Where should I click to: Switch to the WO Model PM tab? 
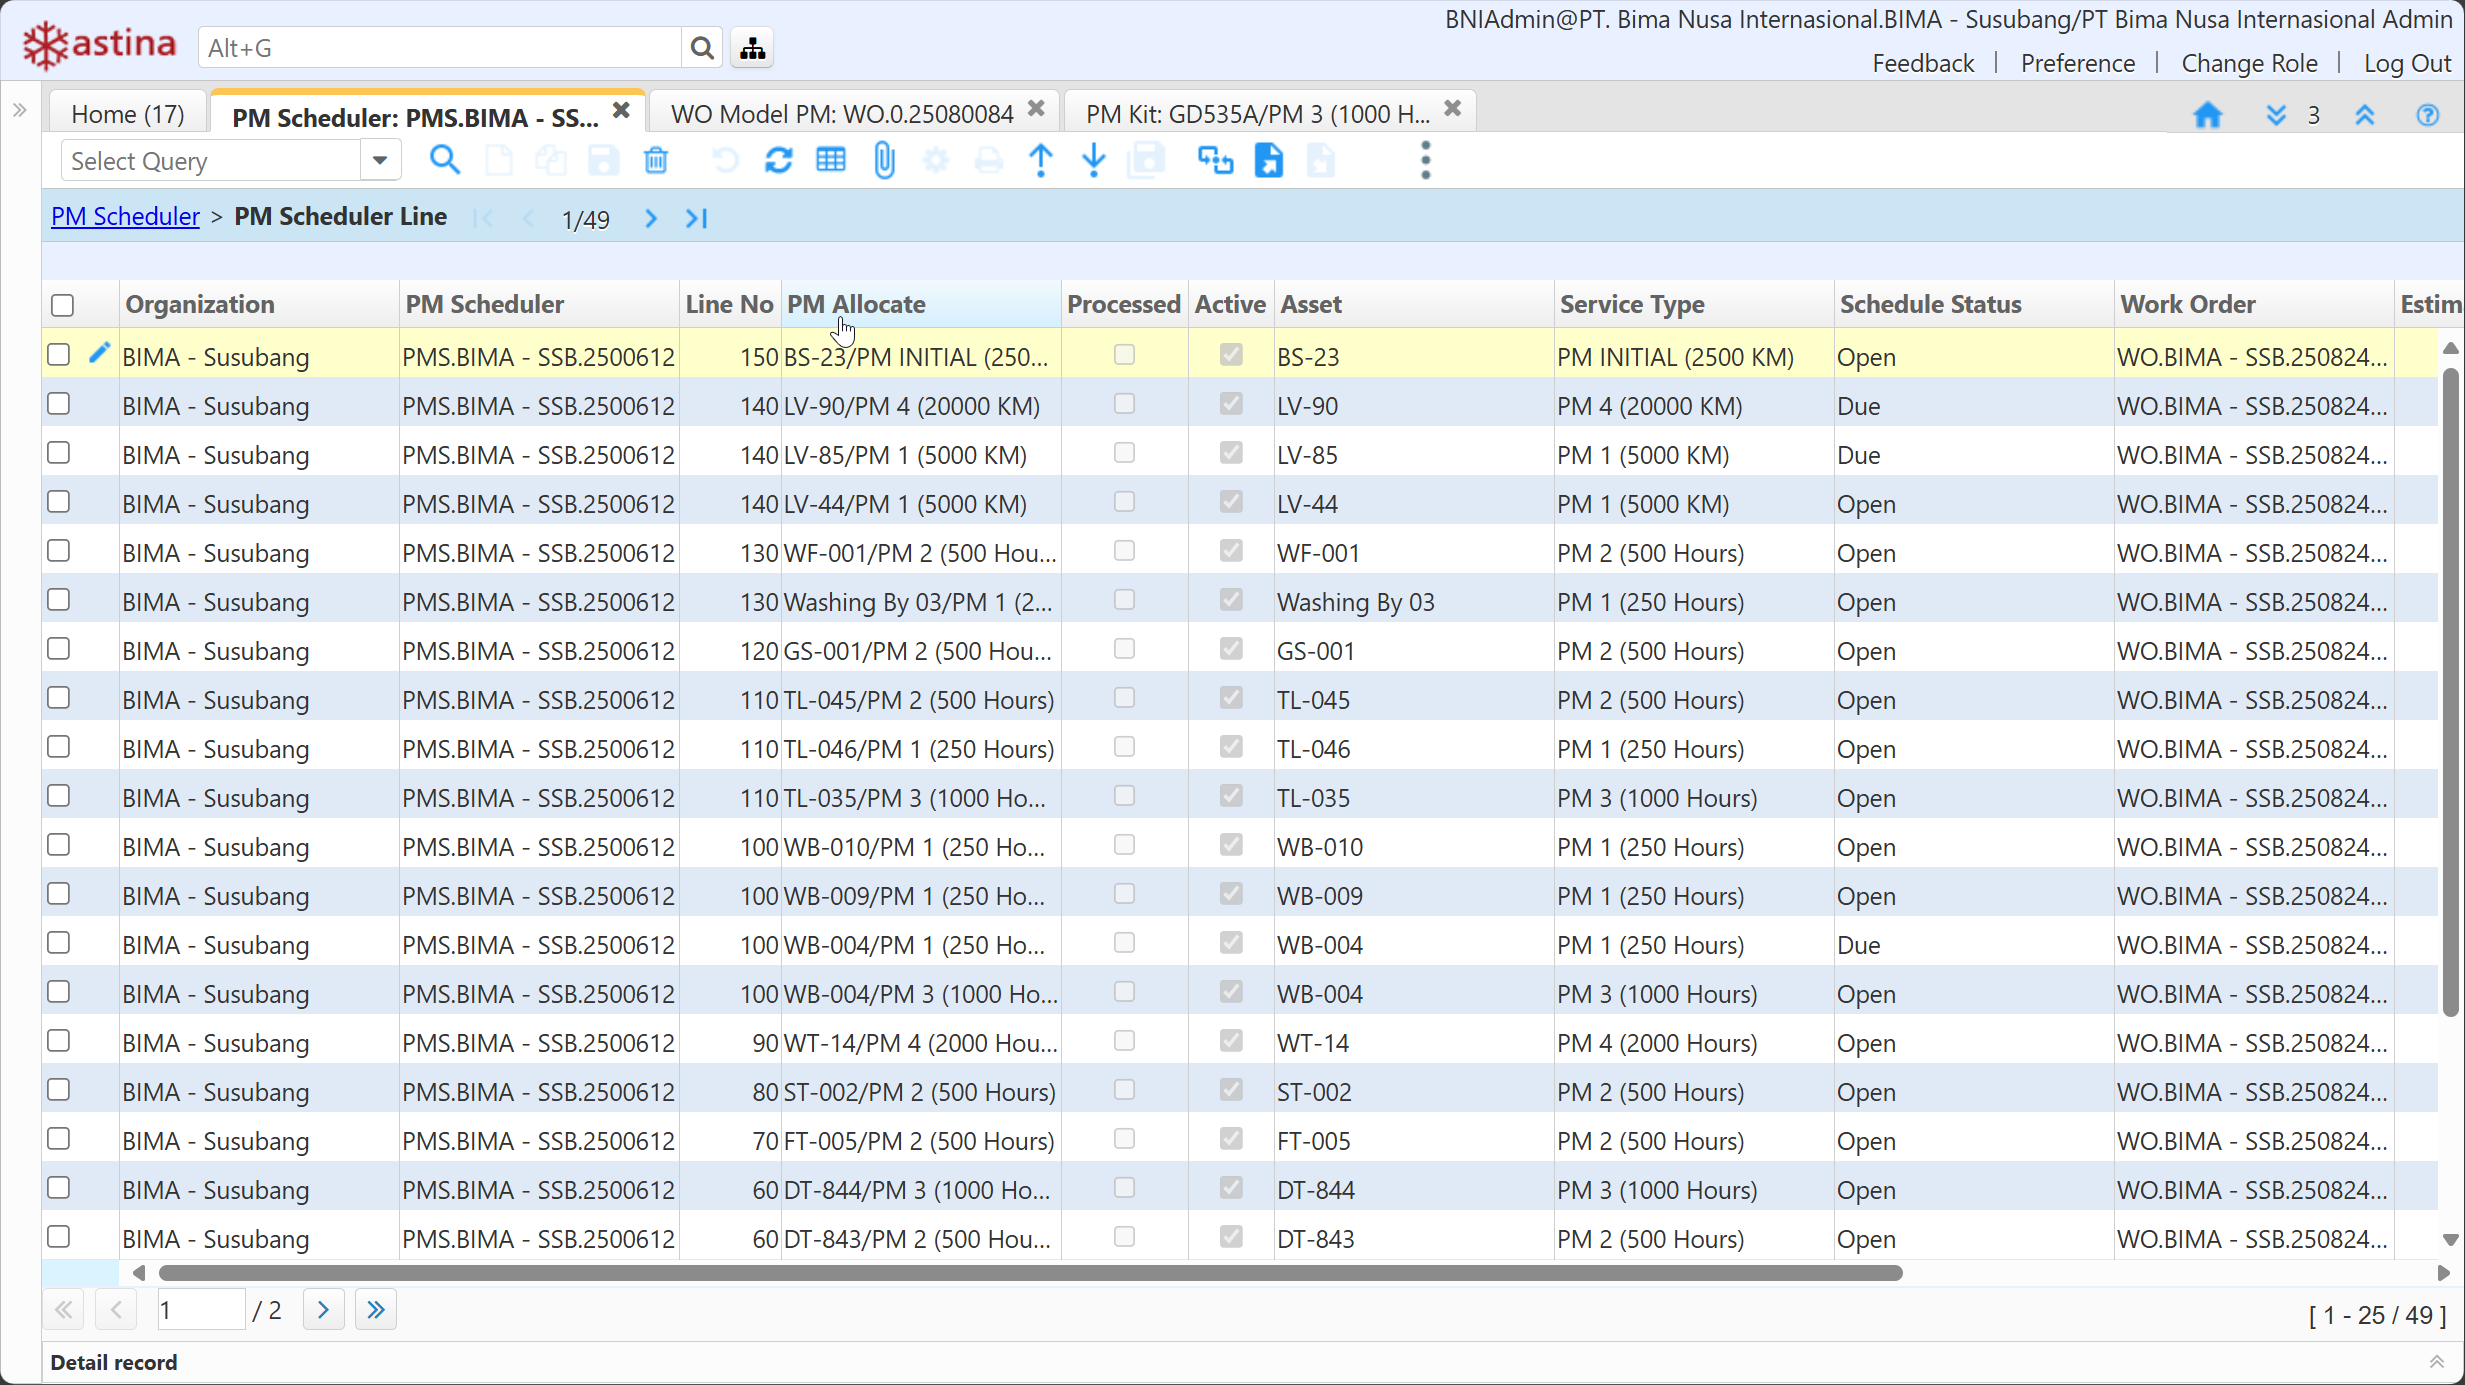(842, 114)
